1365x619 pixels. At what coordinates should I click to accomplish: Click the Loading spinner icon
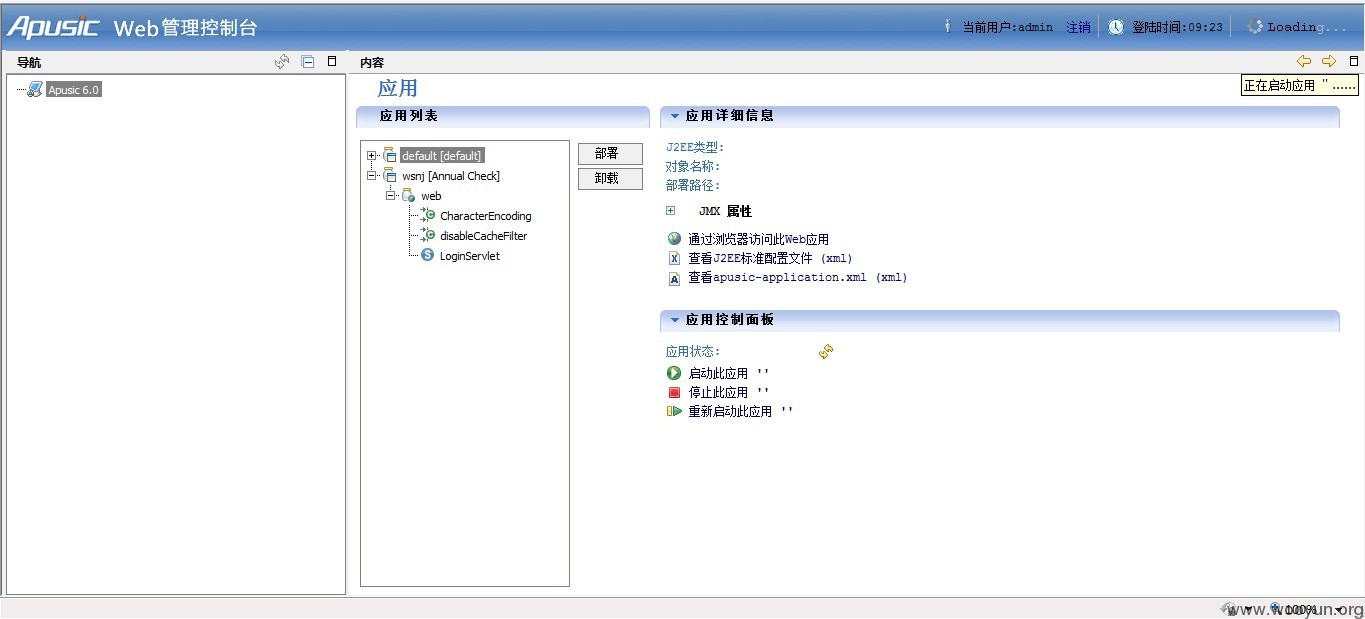pyautogui.click(x=1255, y=27)
